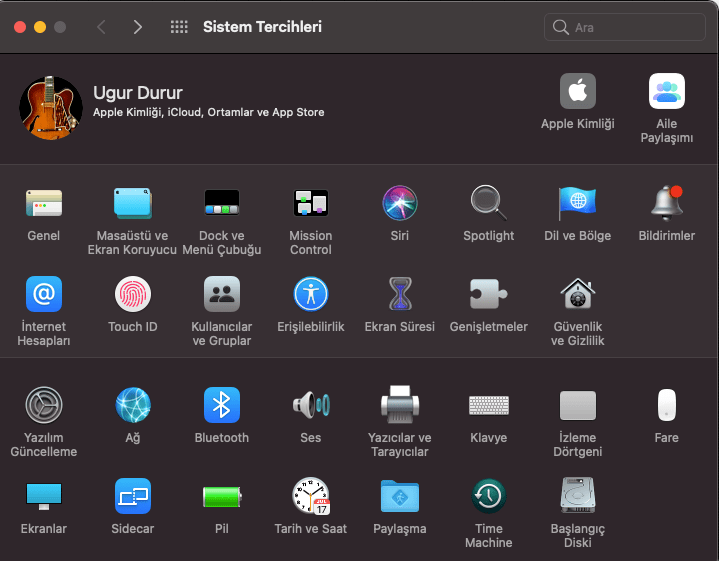Open Güvenlik ve Gizlilik settings

tap(577, 294)
